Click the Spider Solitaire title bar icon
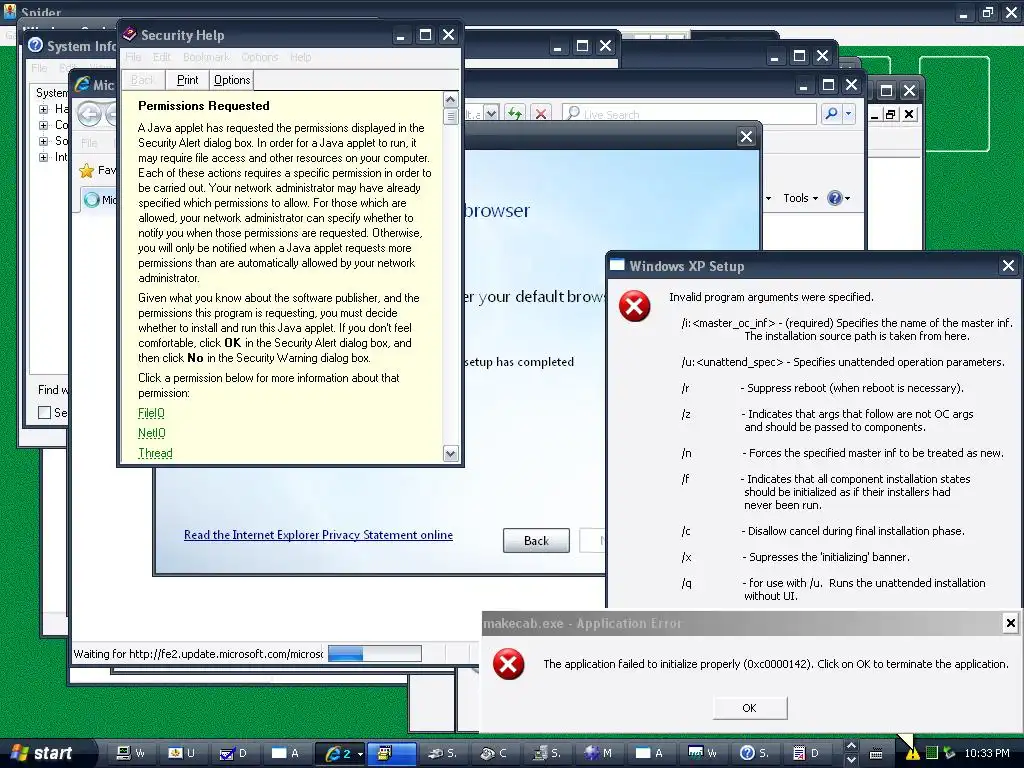 [10, 10]
